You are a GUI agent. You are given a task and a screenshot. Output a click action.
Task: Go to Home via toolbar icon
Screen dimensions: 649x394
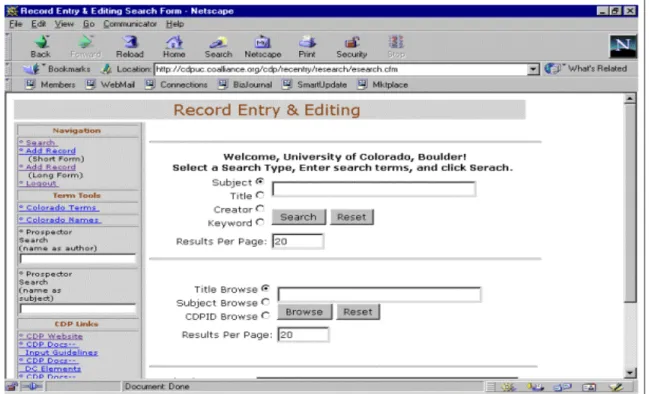click(174, 46)
